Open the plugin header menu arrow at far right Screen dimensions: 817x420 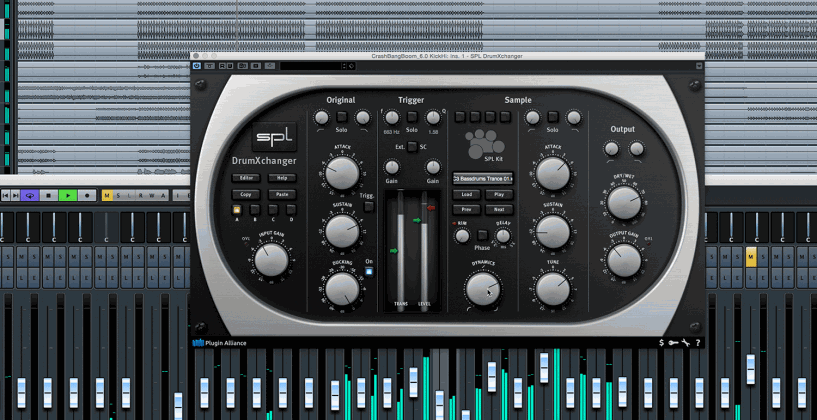(x=699, y=66)
